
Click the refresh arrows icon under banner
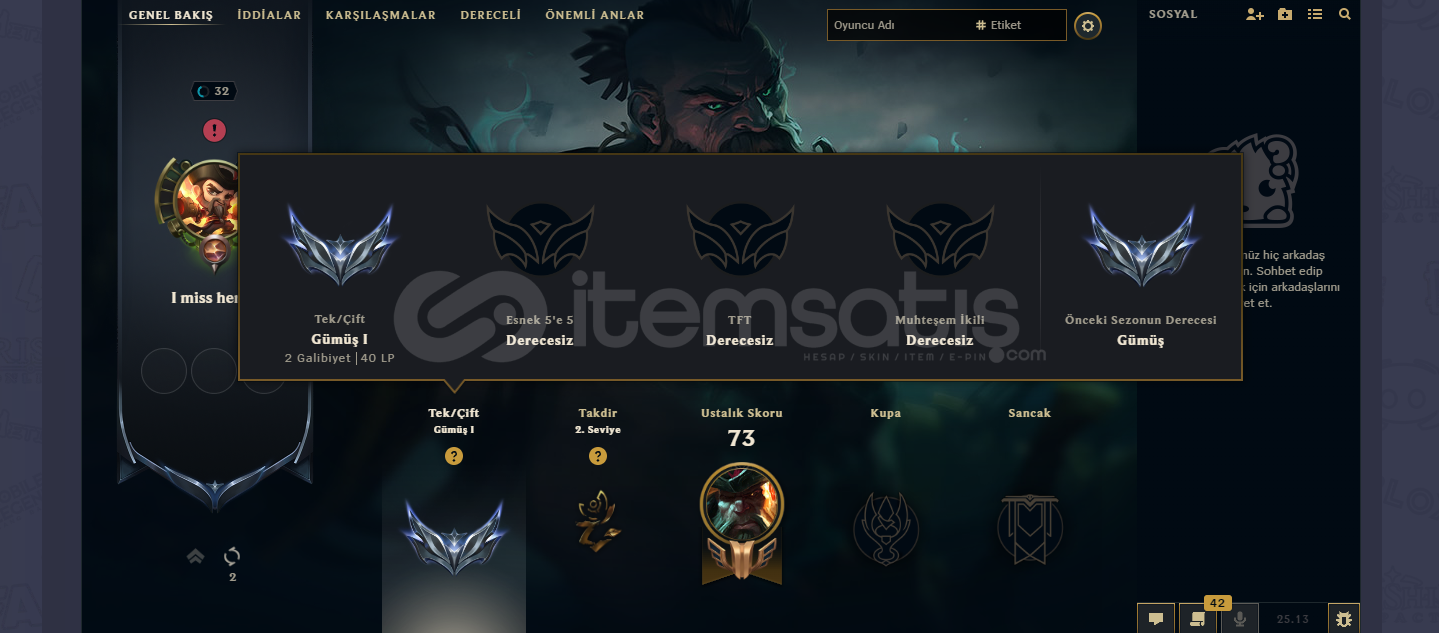point(232,556)
